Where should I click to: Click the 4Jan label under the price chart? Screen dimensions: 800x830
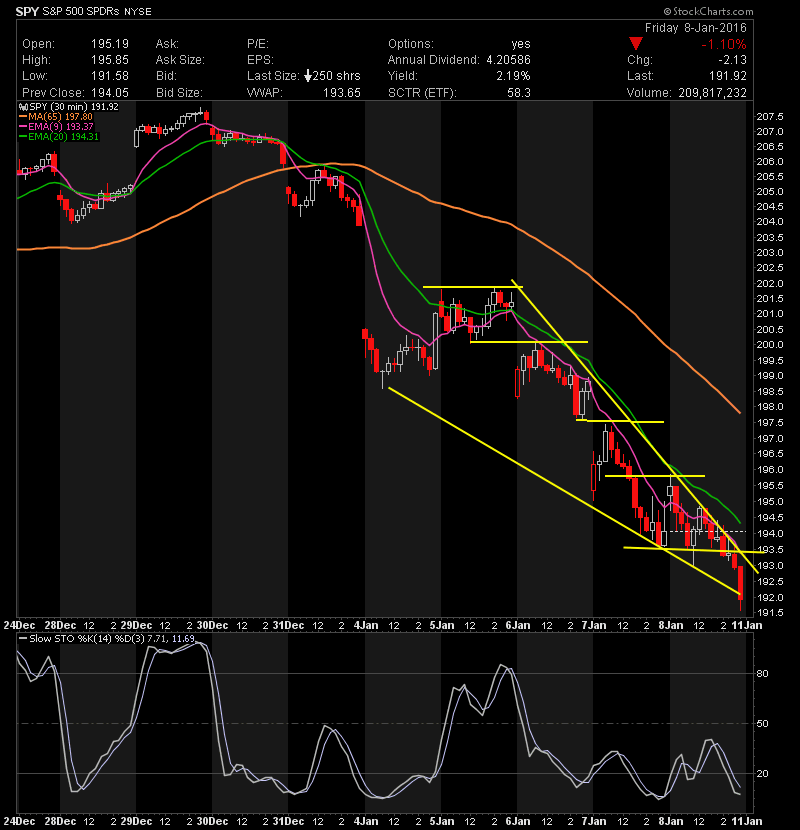coord(365,625)
